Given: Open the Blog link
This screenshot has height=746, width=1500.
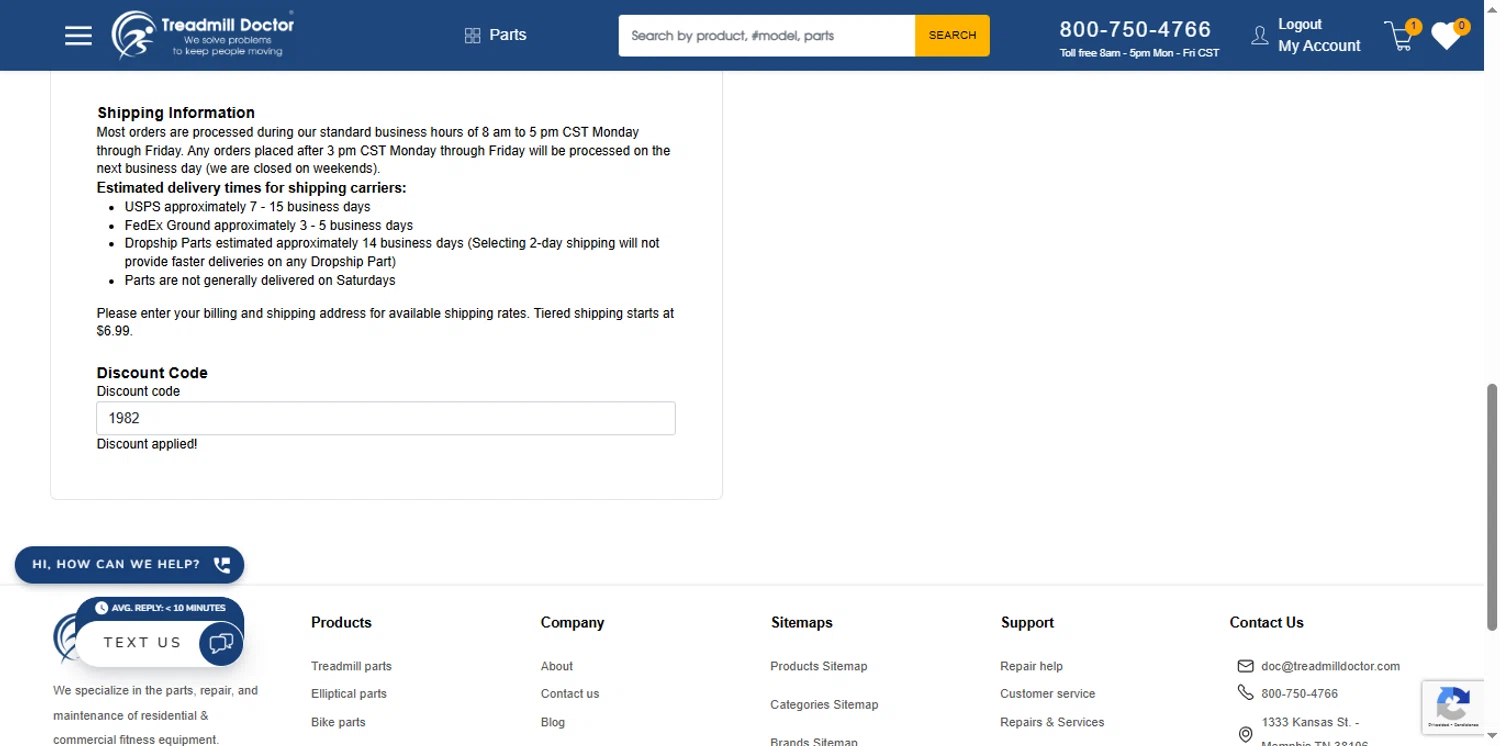Looking at the screenshot, I should pos(553,722).
